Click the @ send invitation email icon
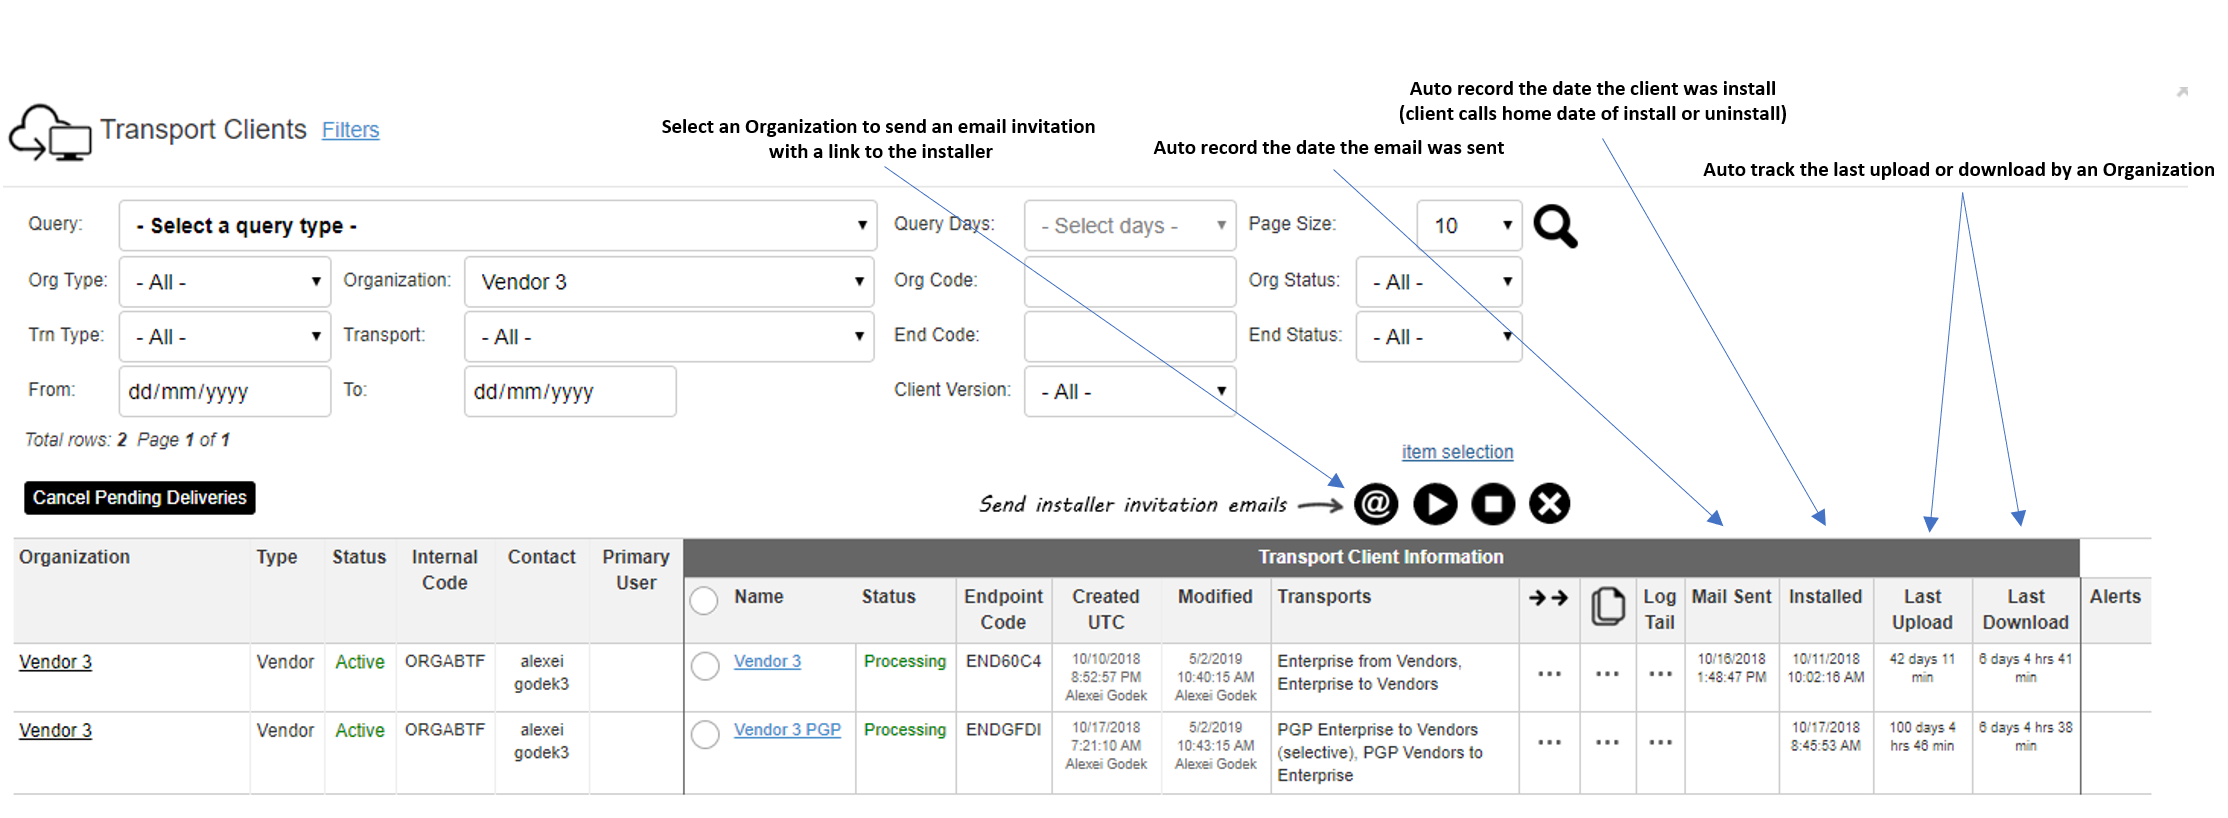 (x=1376, y=504)
